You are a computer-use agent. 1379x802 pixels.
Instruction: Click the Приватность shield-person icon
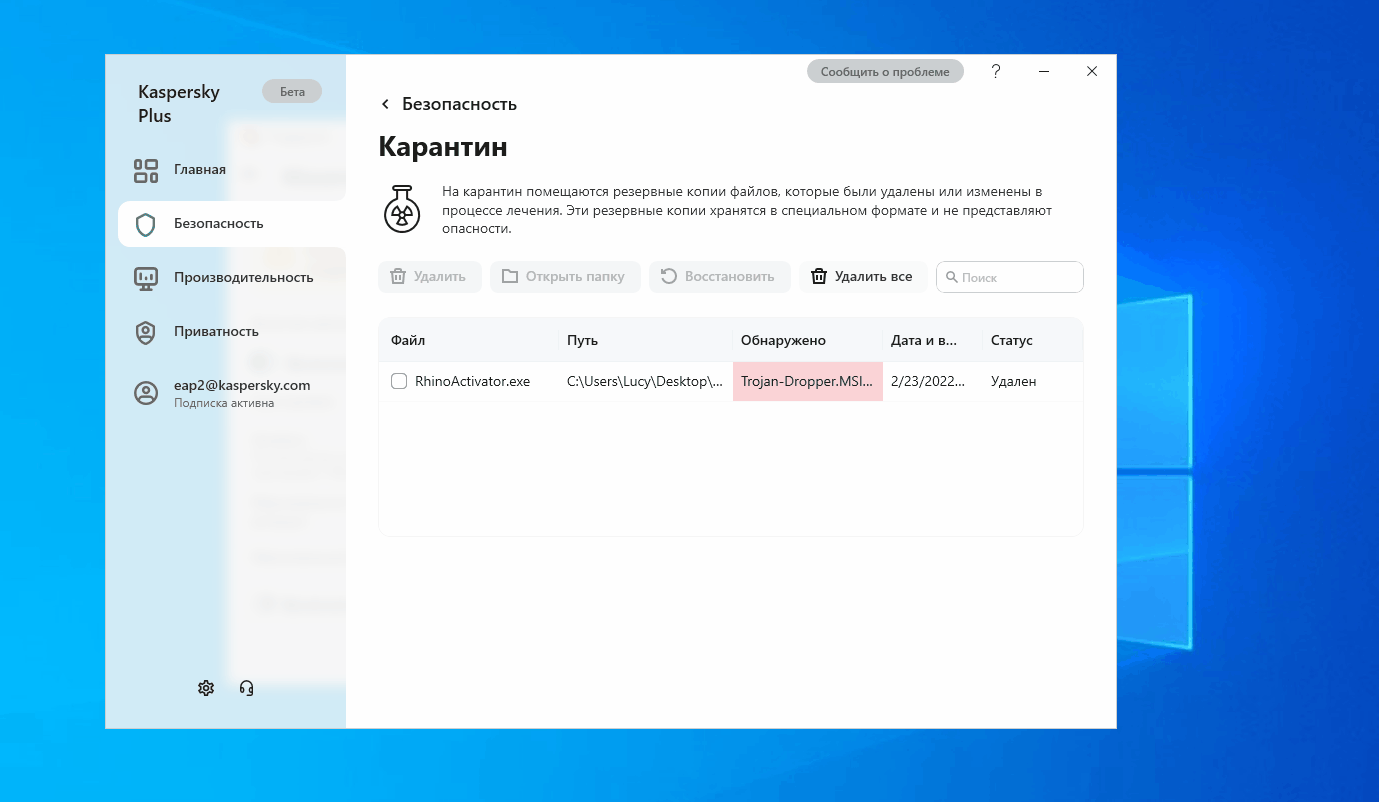click(146, 332)
